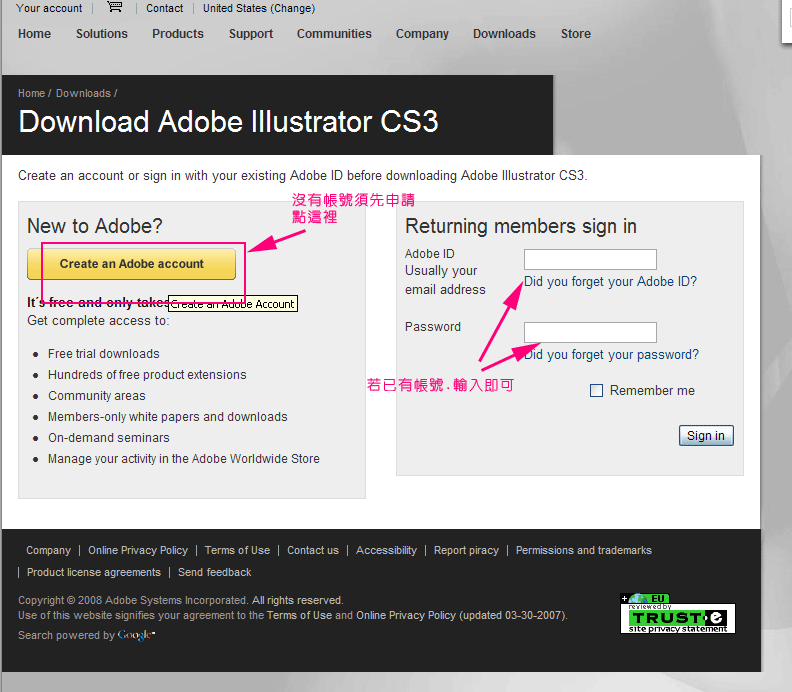Screen dimensions: 792x692
Task: Open Your account link
Action: (x=49, y=8)
